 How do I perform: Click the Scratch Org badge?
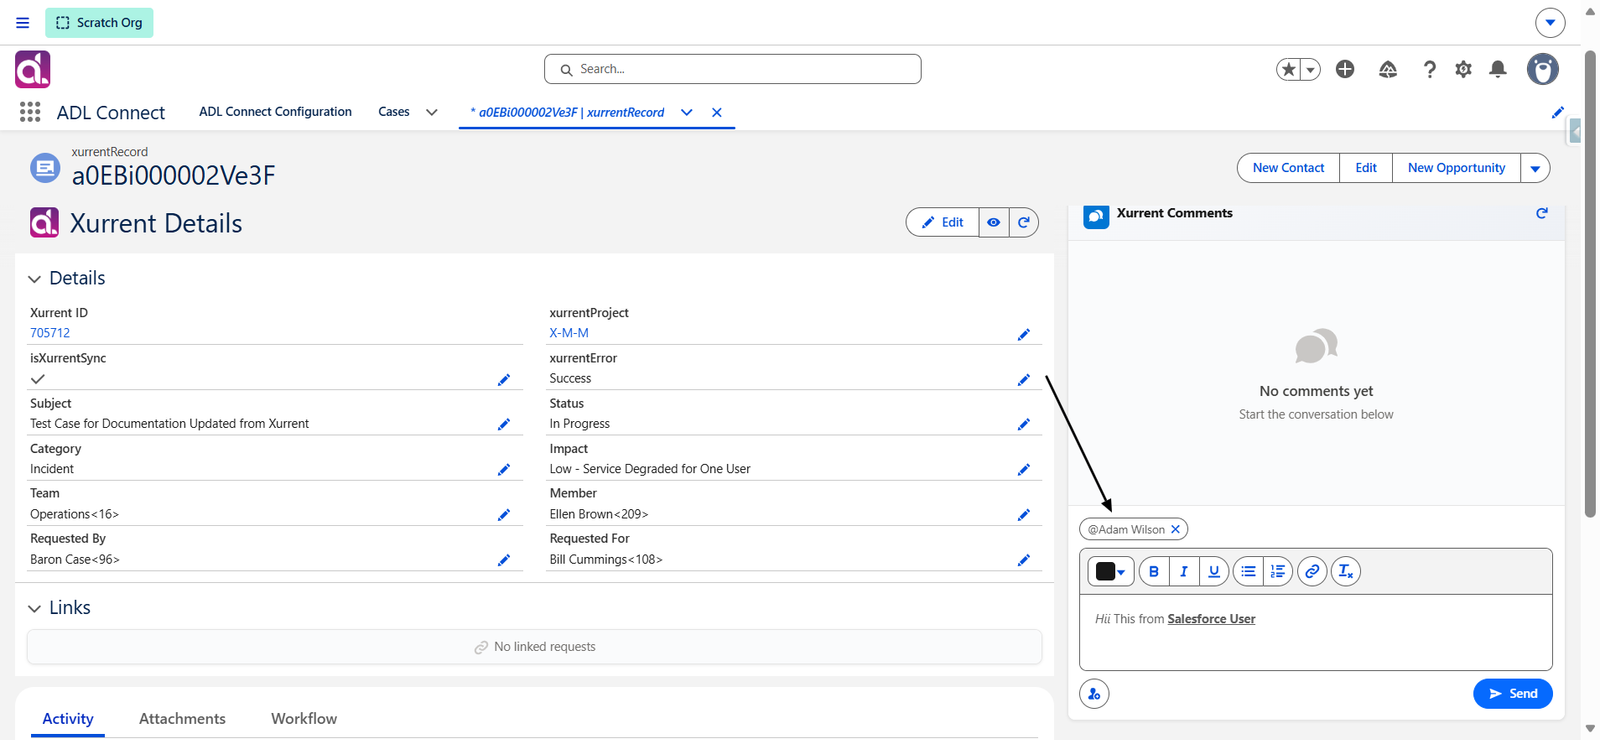(99, 22)
